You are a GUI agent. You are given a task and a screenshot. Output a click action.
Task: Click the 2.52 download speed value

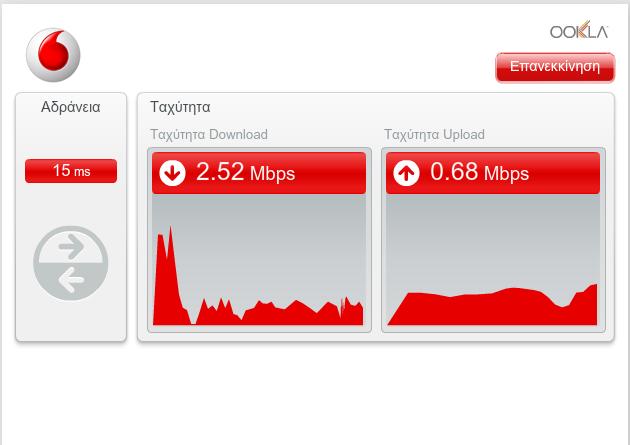[x=220, y=171]
